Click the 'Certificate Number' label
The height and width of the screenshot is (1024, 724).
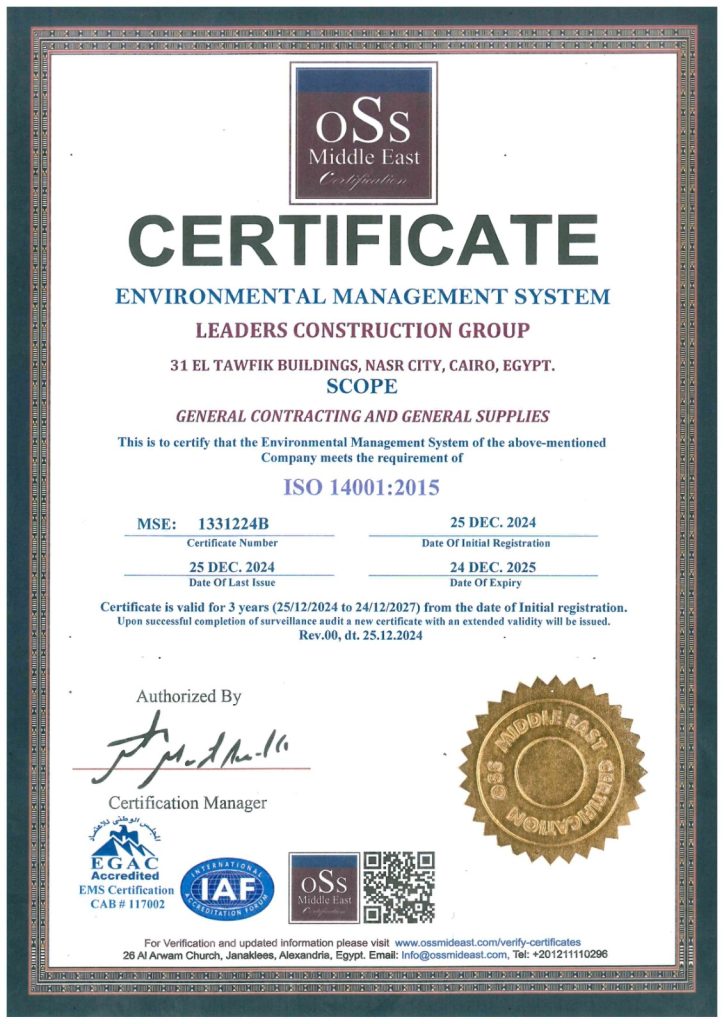point(232,543)
